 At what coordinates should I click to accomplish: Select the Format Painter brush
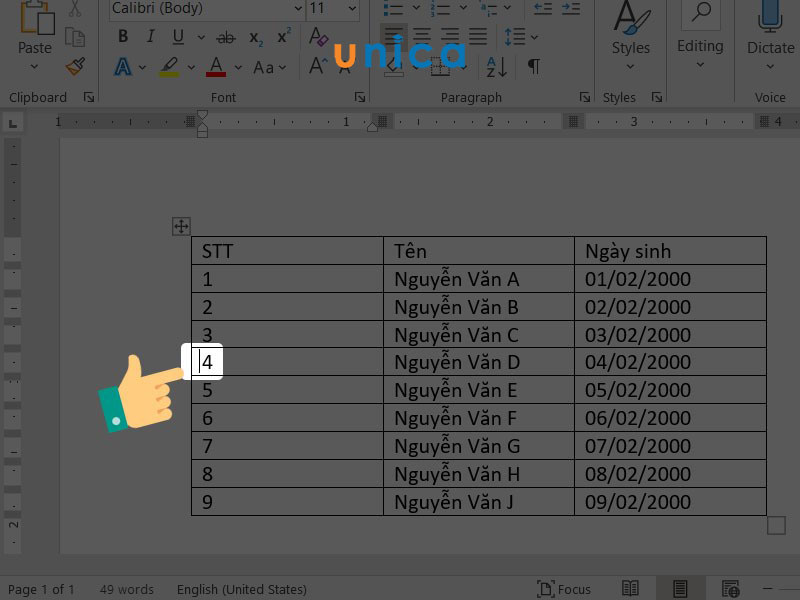pos(76,66)
